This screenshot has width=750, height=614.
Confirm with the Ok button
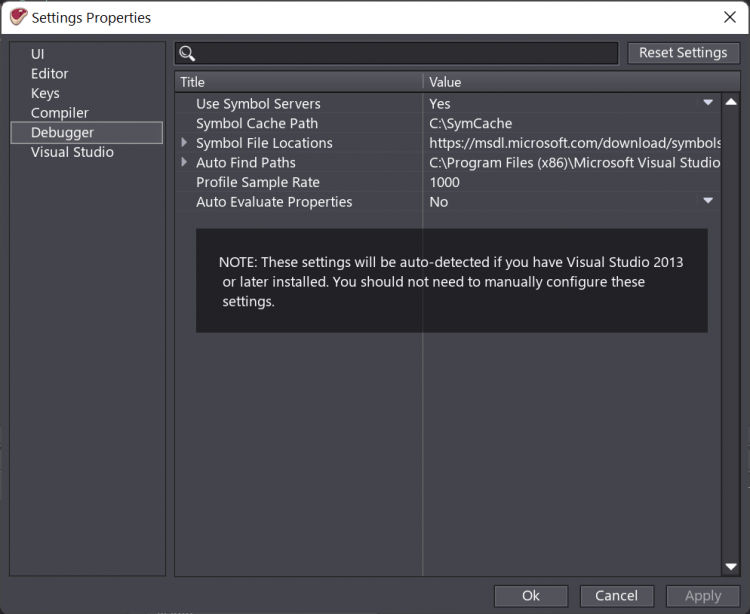click(531, 596)
